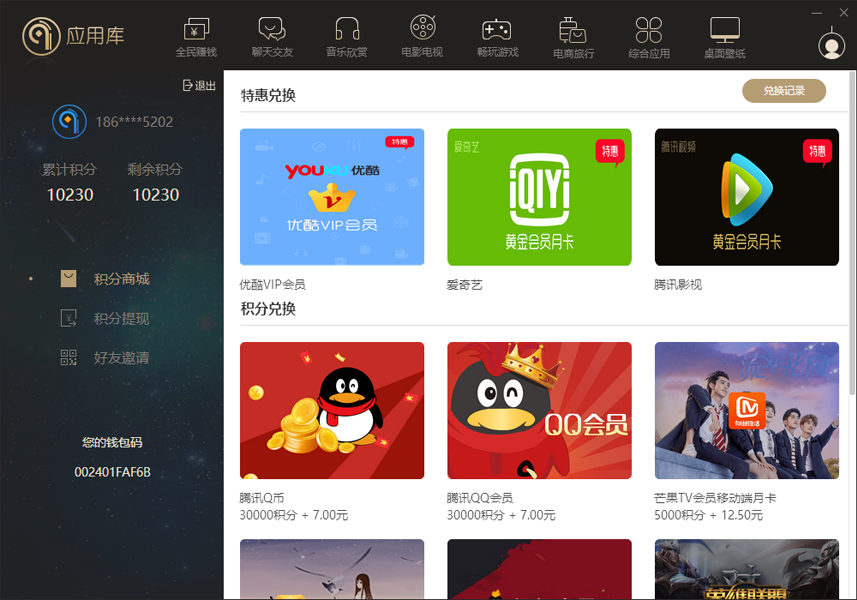Click the user avatar icon at top right
The image size is (857, 600).
click(x=831, y=45)
